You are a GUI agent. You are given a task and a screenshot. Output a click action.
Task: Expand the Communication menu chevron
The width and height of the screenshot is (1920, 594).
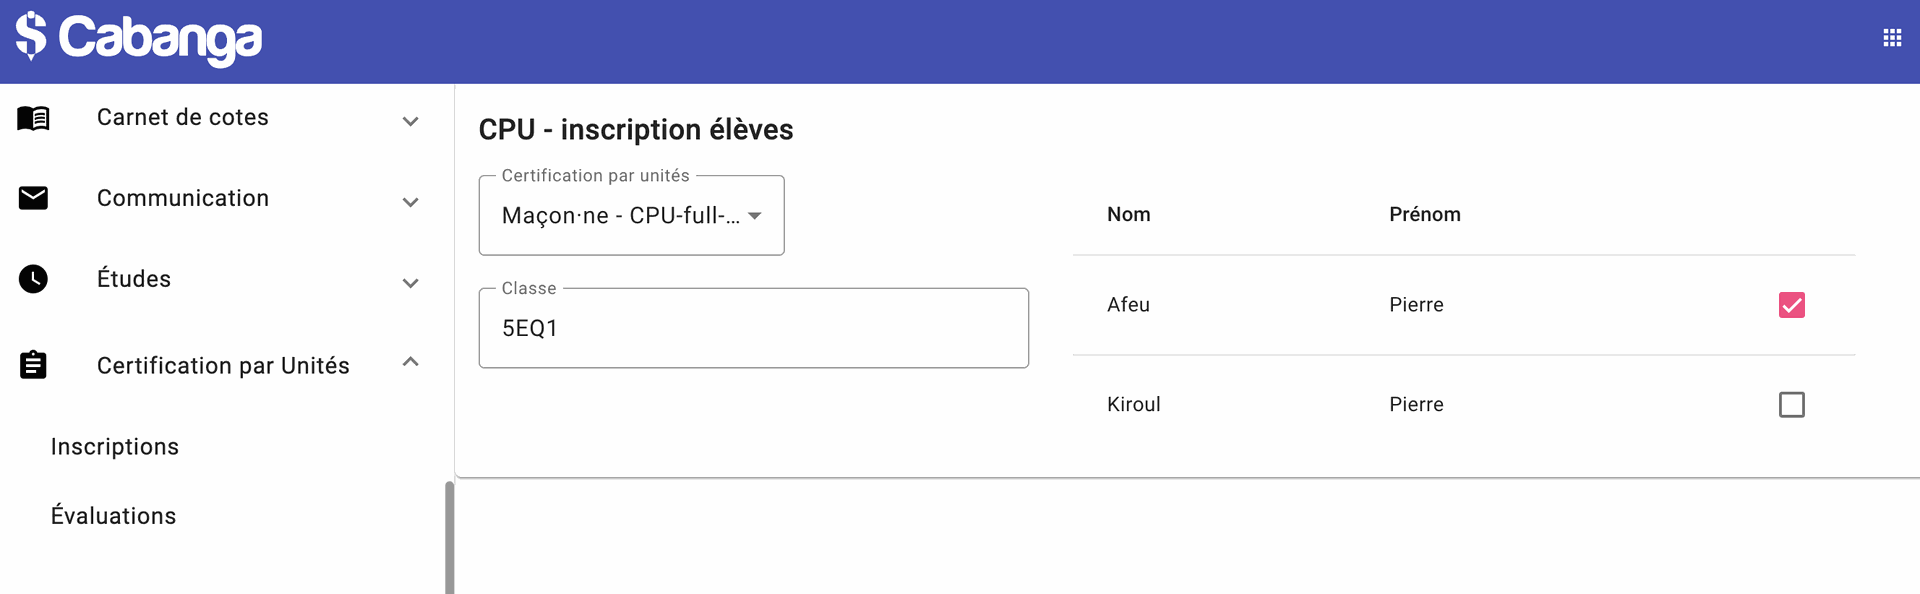[410, 203]
